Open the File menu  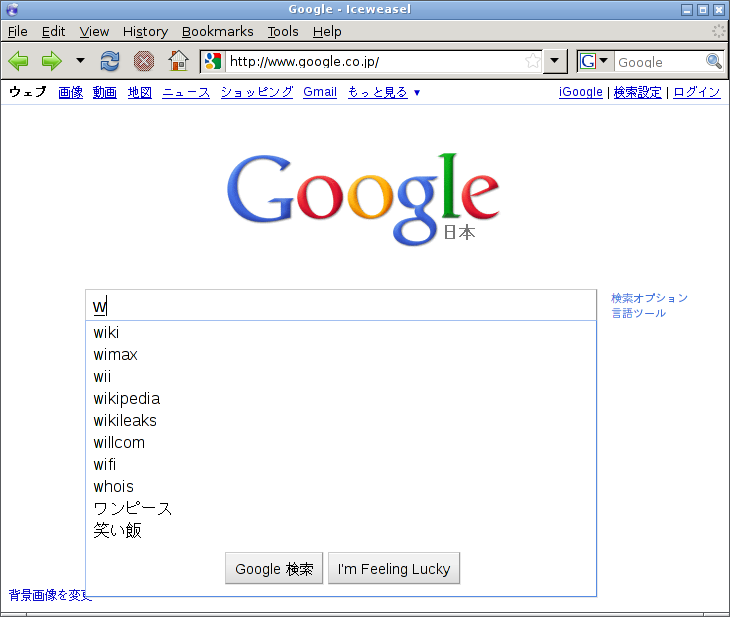(18, 32)
